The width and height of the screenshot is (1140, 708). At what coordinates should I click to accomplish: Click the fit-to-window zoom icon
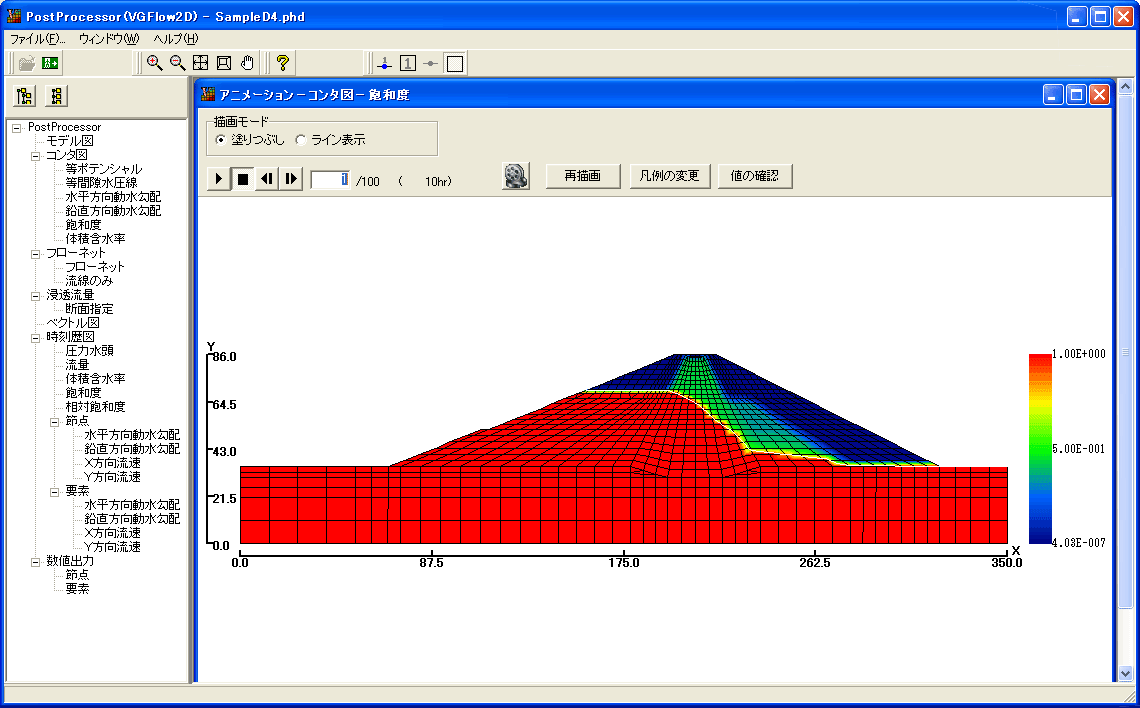(x=201, y=63)
